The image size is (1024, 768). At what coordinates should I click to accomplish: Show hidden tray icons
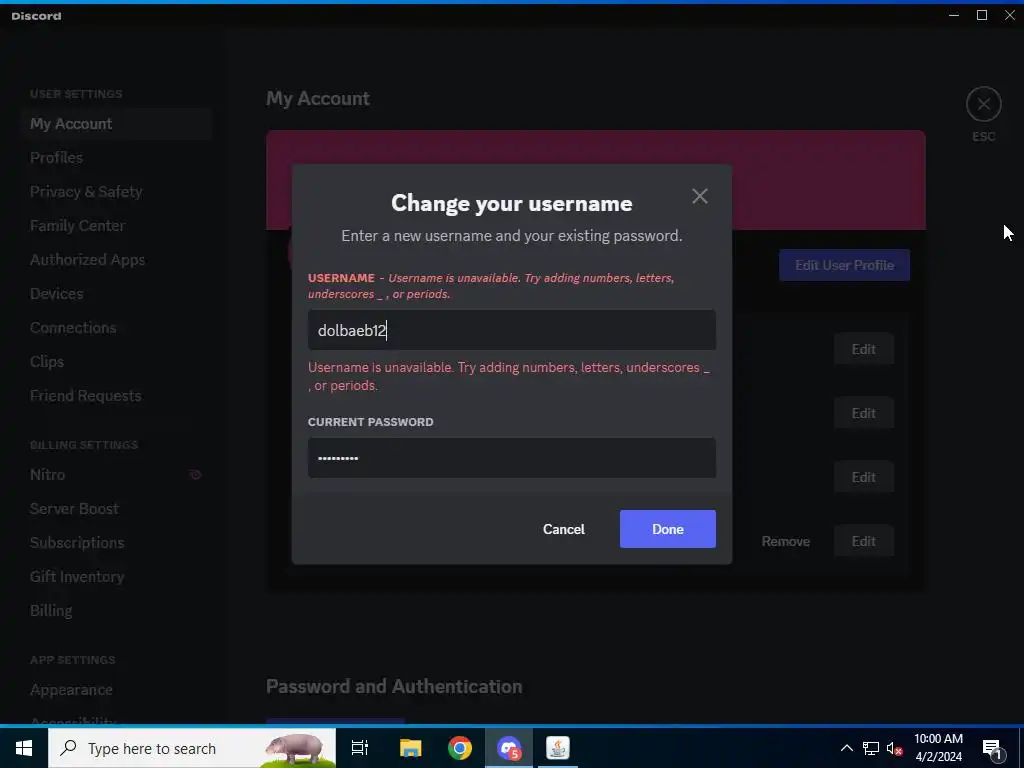(846, 748)
